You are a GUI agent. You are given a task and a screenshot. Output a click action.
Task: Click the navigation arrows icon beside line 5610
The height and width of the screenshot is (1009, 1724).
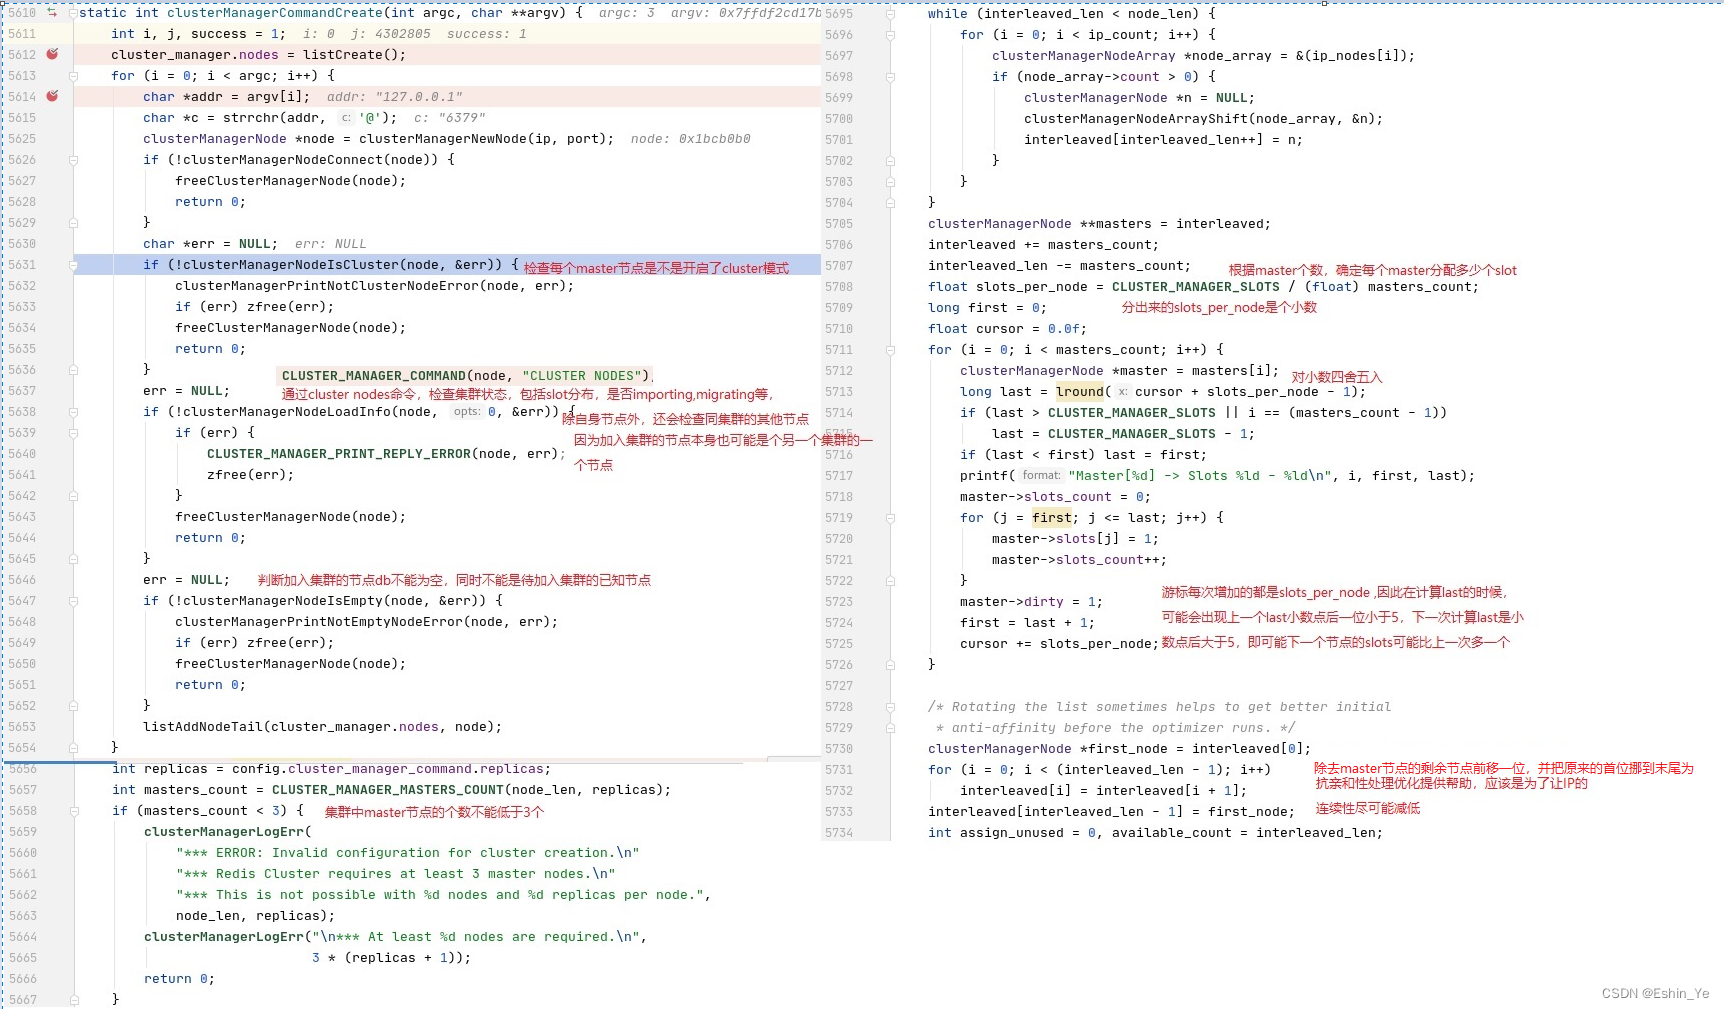52,12
